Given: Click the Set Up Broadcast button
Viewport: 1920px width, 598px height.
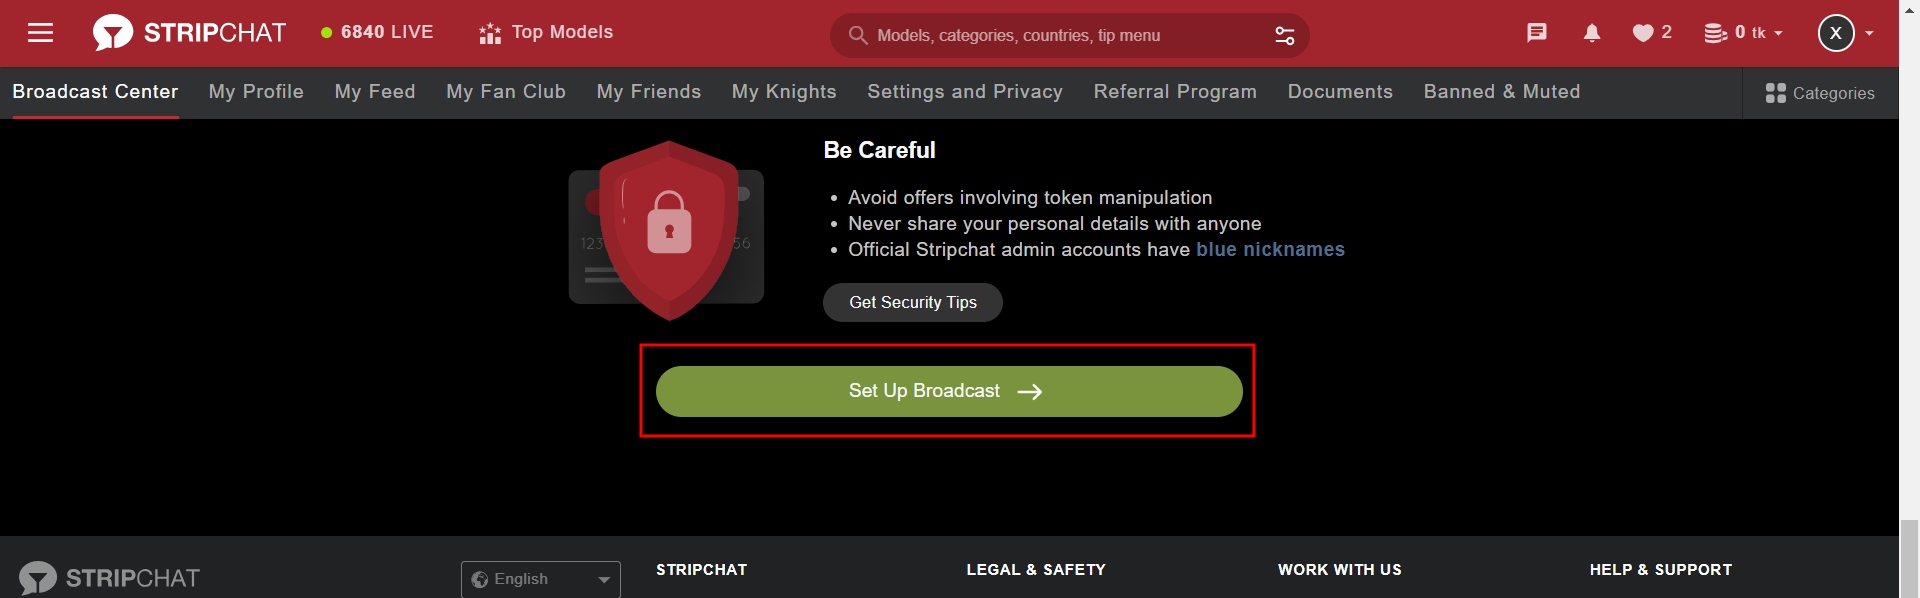Looking at the screenshot, I should 947,391.
